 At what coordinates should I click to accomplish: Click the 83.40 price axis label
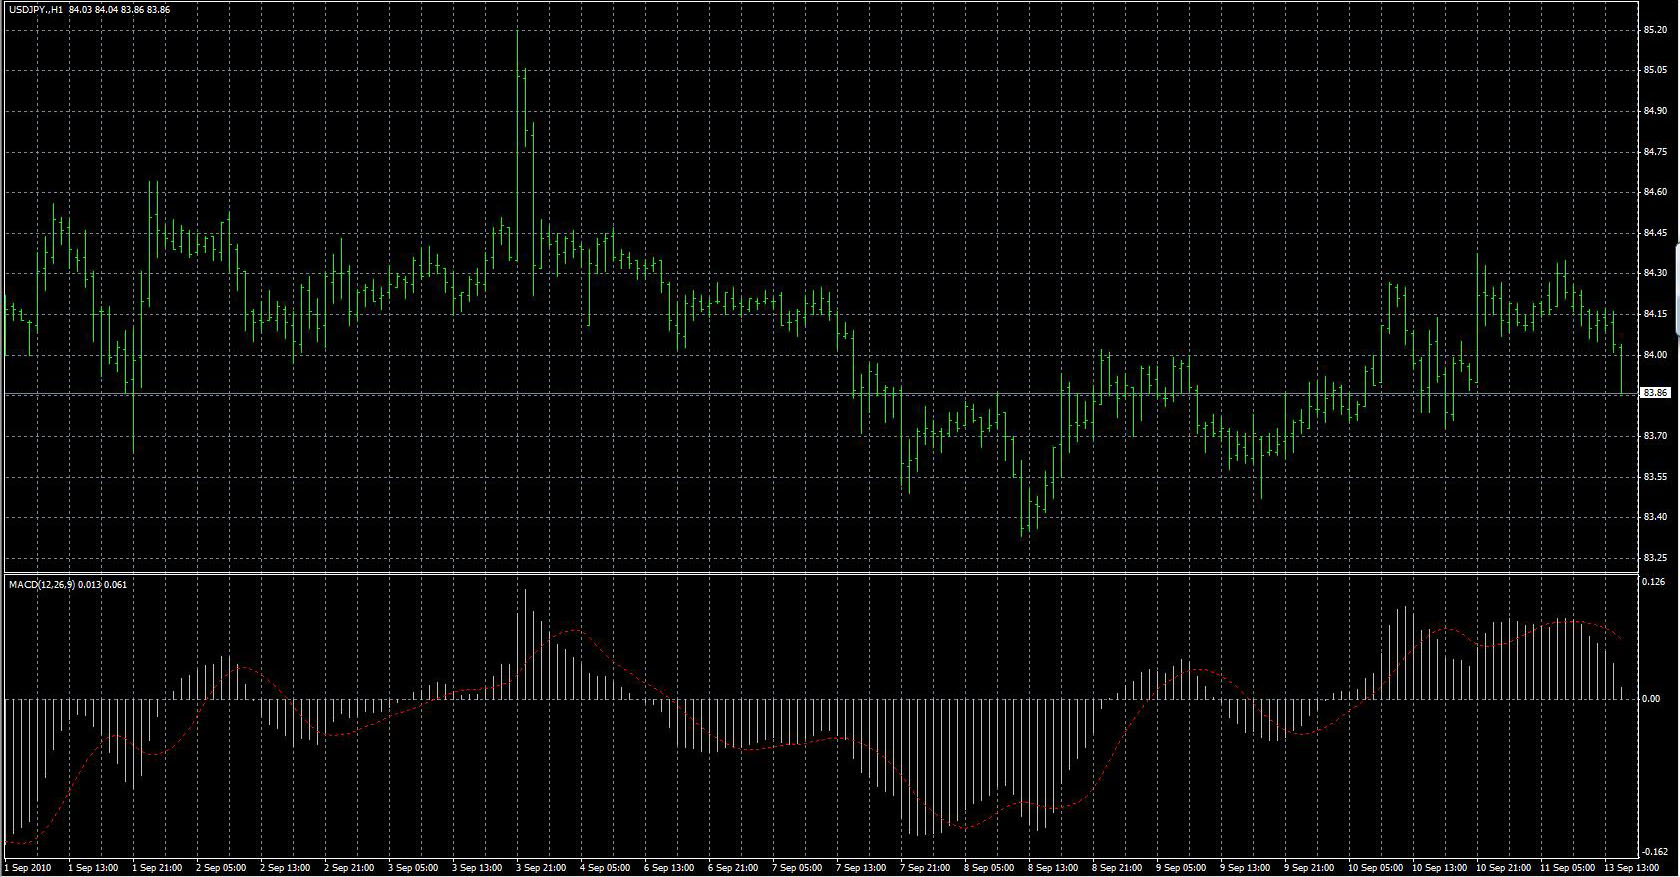(x=1655, y=517)
